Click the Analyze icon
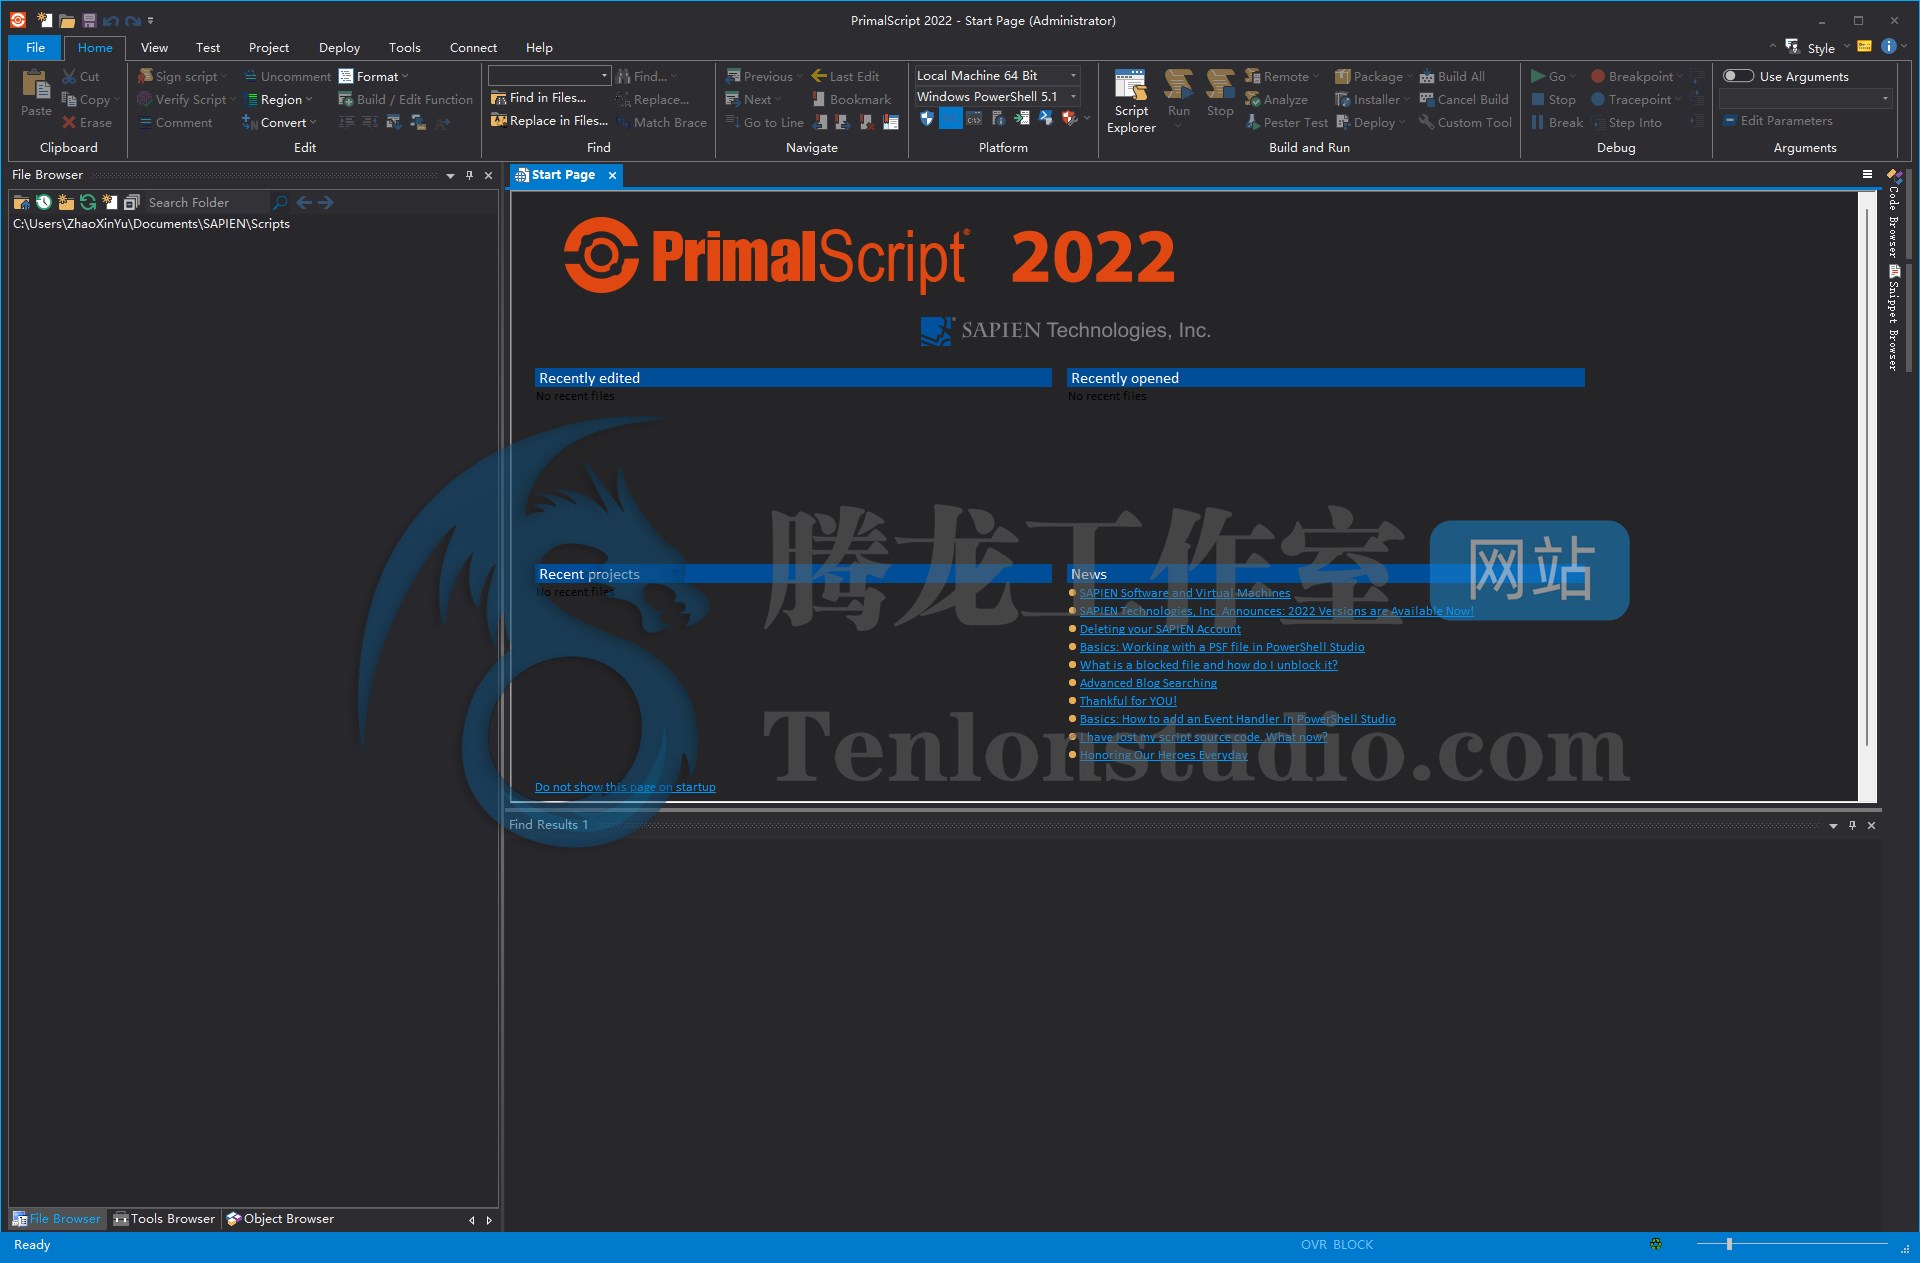 [1253, 99]
